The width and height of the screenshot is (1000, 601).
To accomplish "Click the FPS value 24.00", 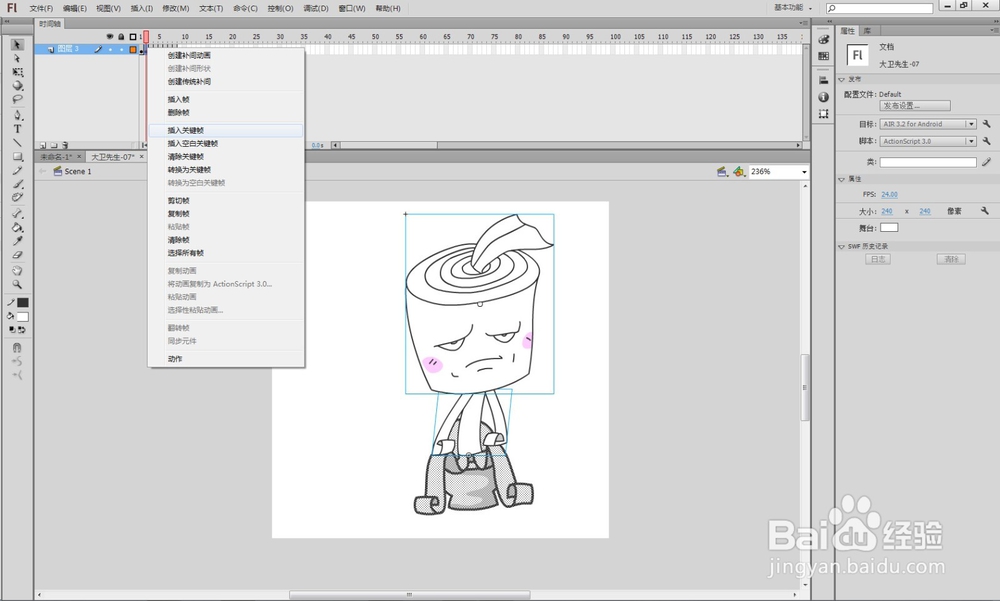I will click(x=889, y=195).
